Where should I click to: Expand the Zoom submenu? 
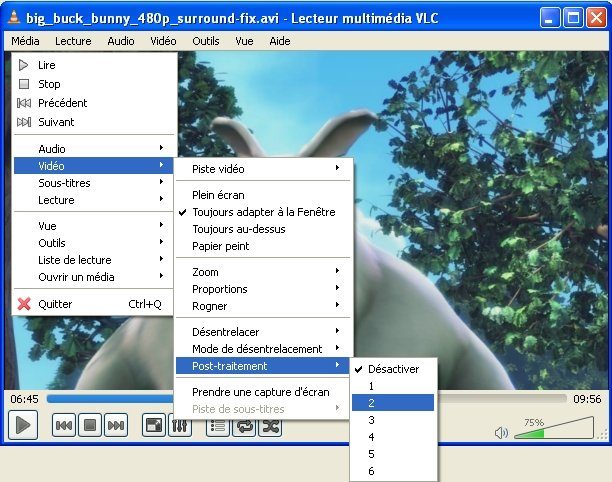click(x=264, y=272)
